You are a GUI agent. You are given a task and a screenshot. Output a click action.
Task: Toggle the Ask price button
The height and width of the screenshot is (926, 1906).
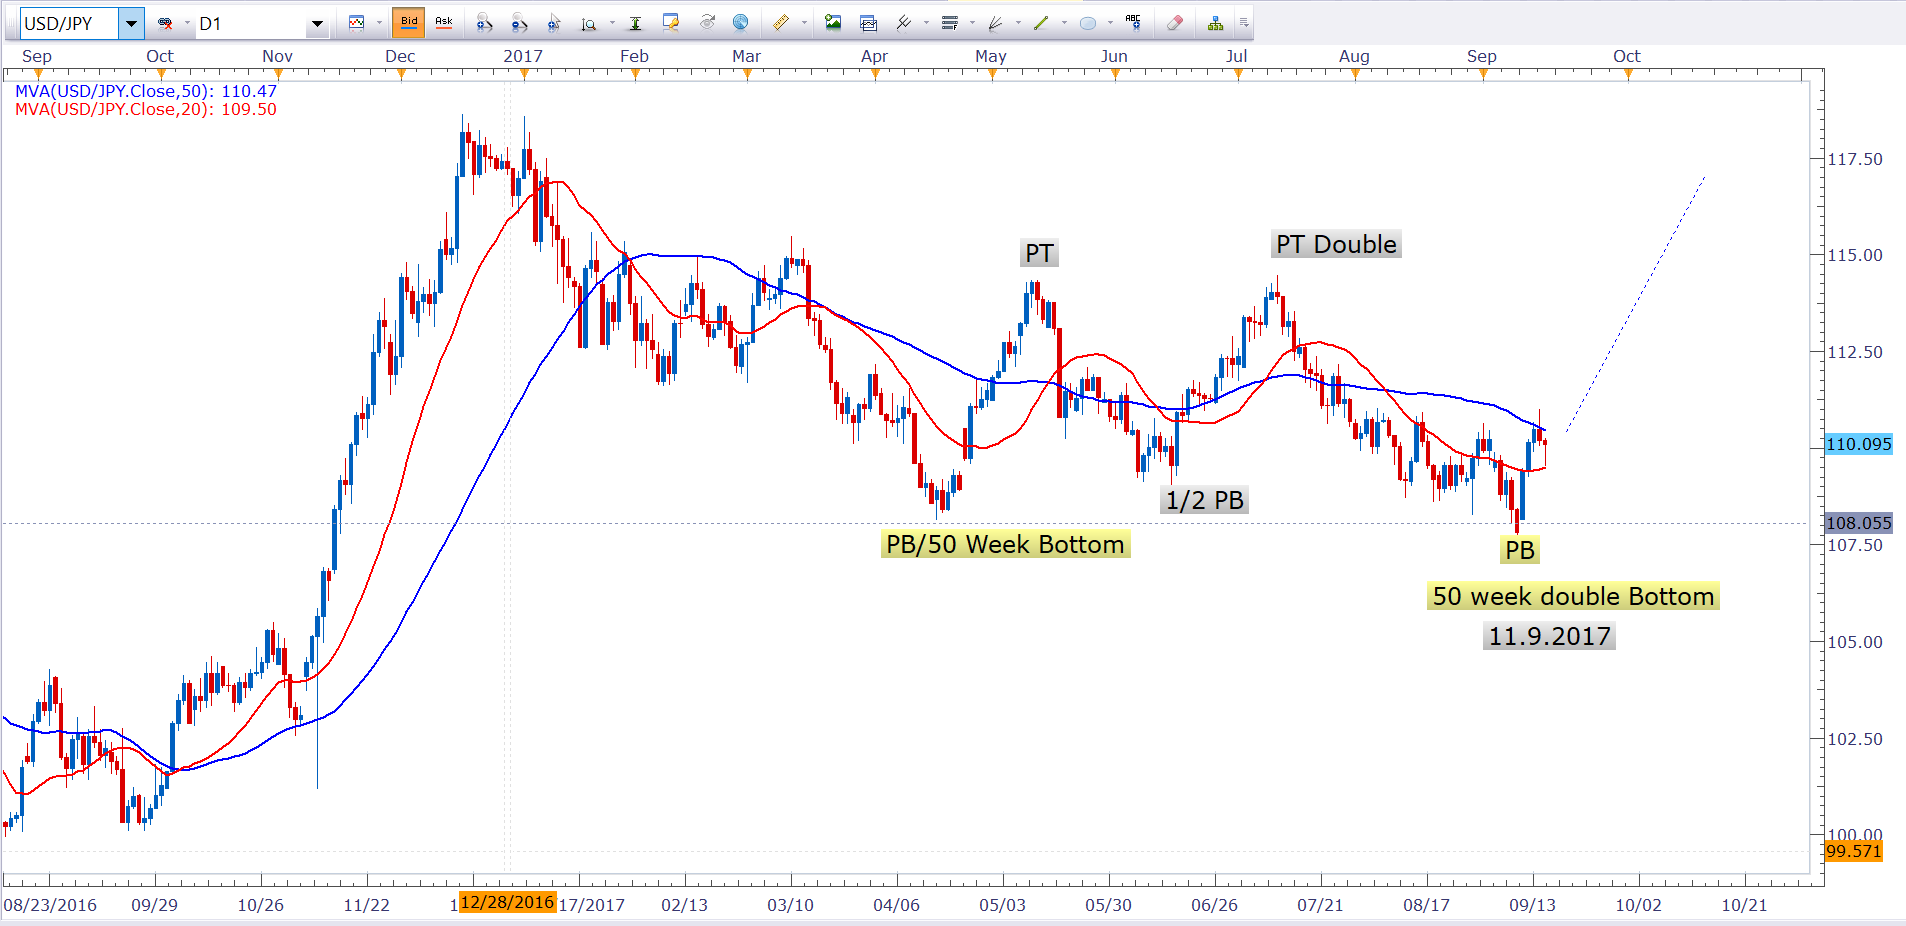point(444,22)
